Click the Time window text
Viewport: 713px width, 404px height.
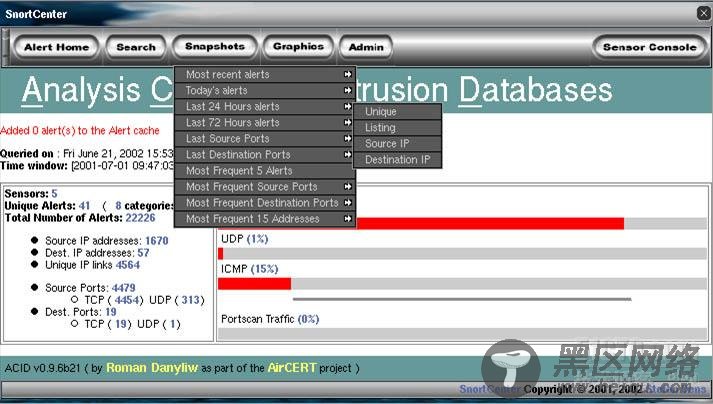point(87,166)
